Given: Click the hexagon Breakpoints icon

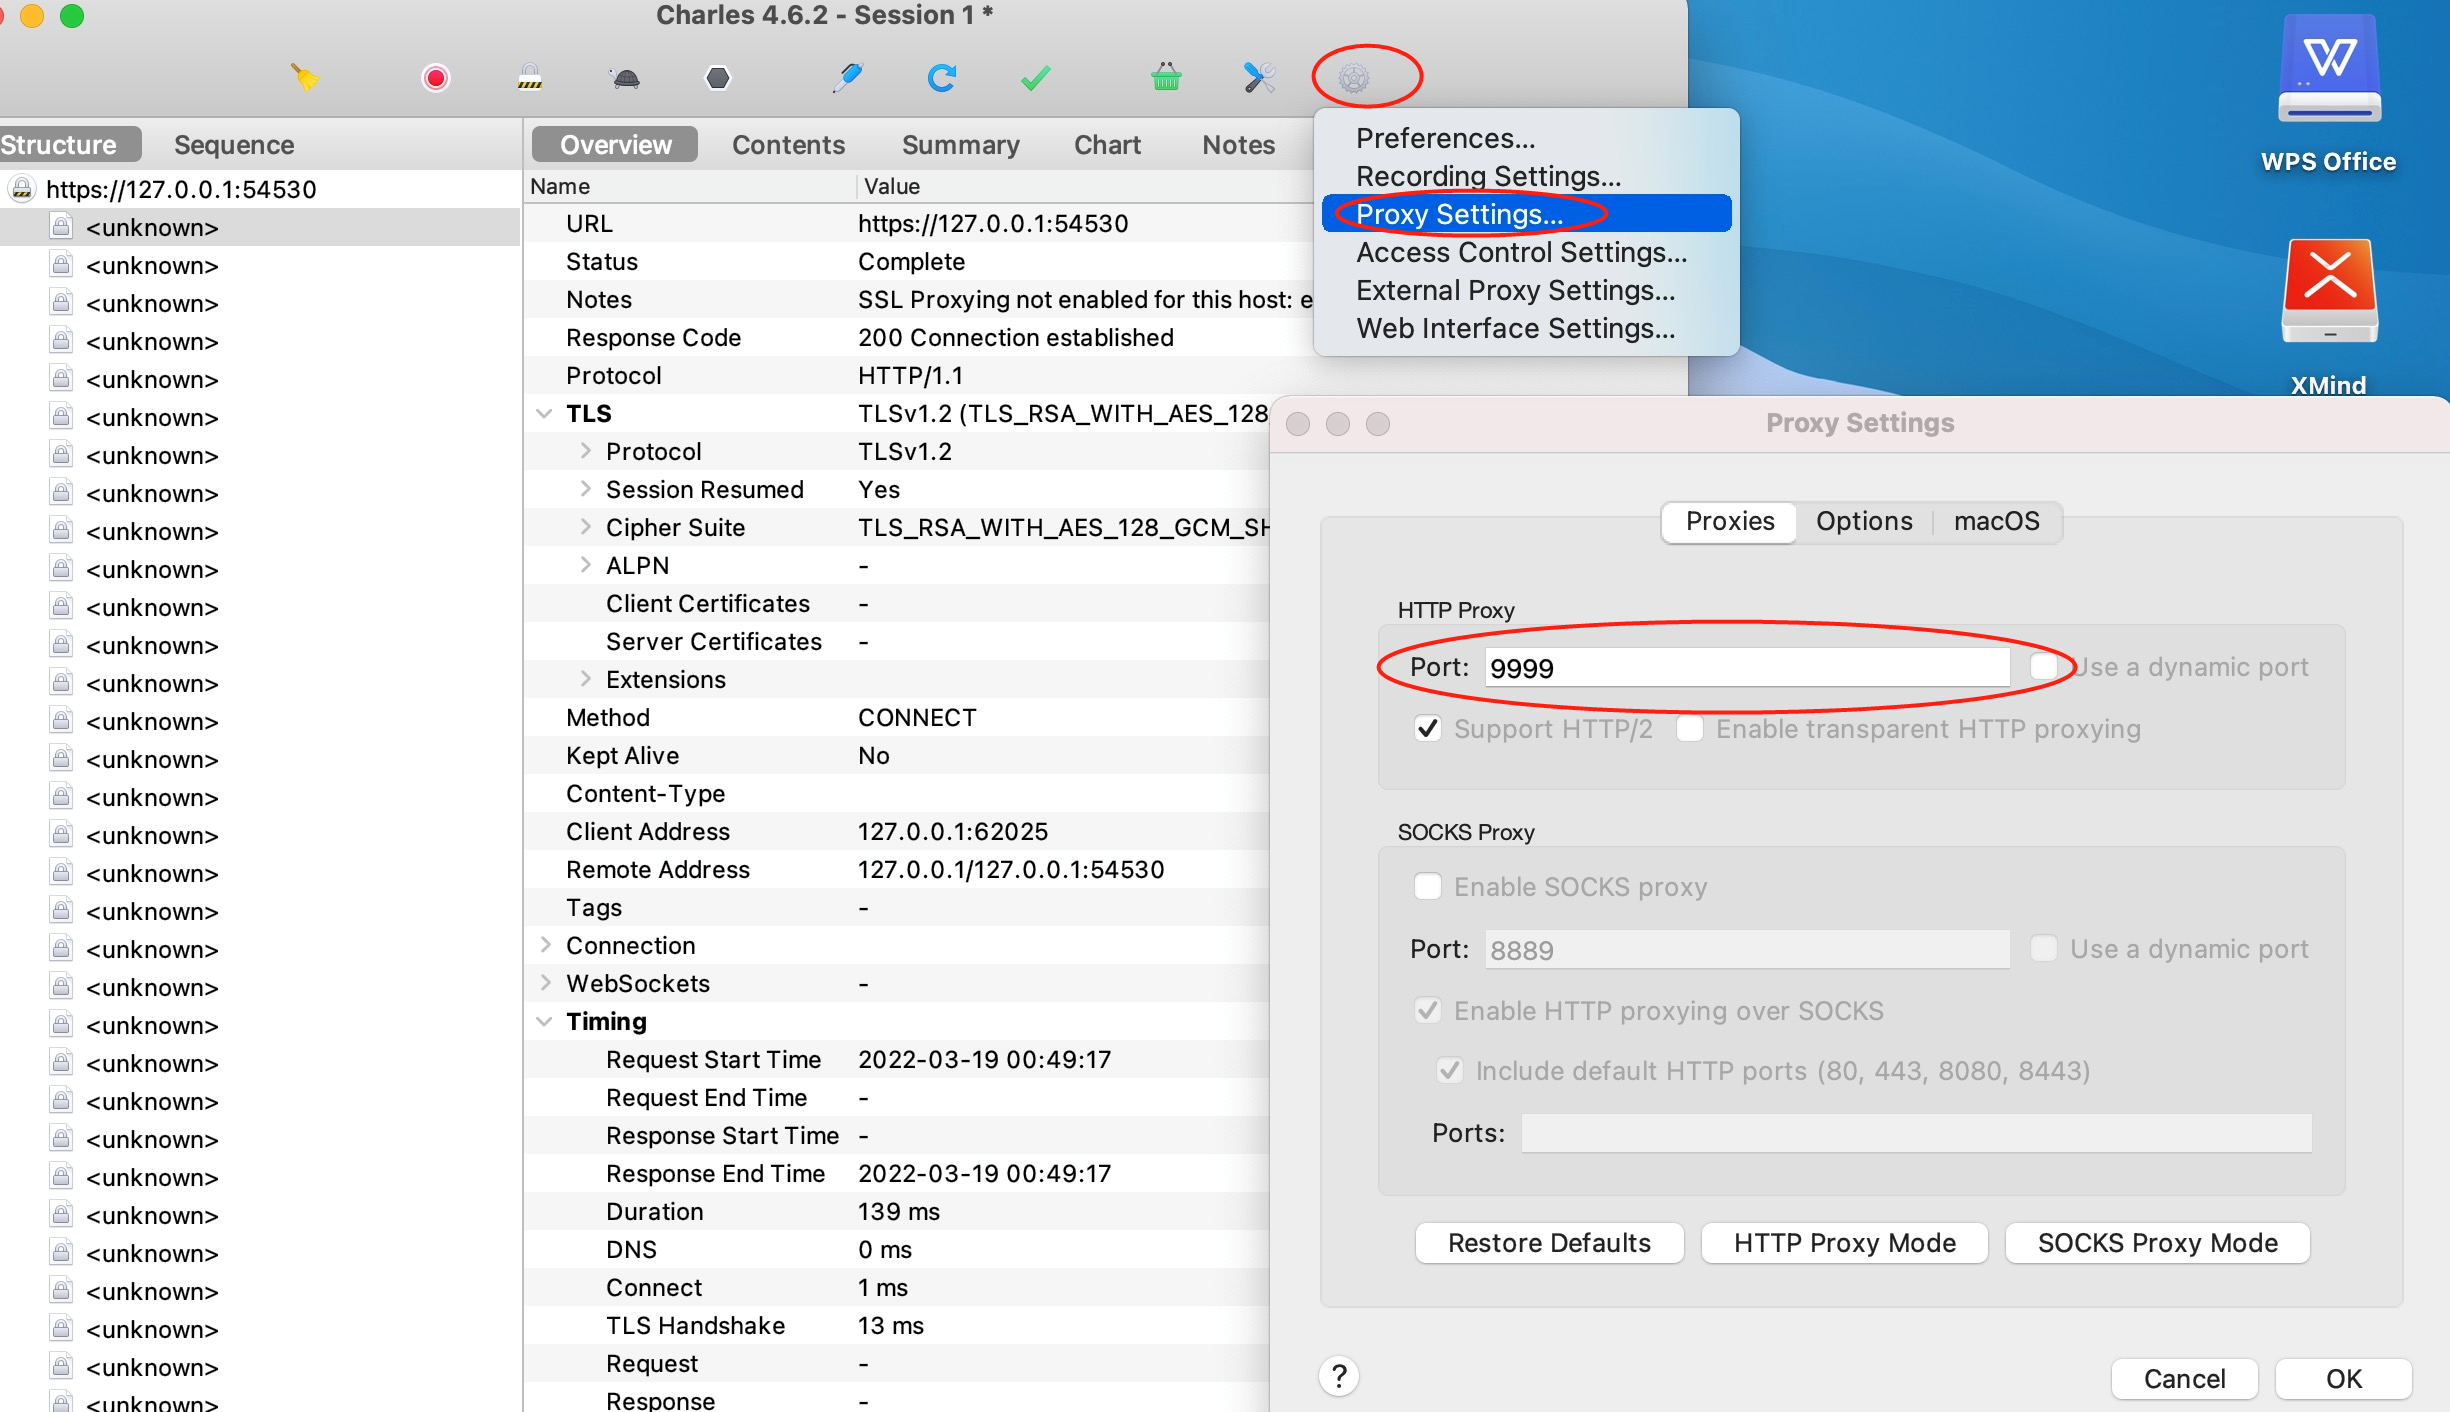Looking at the screenshot, I should [x=718, y=77].
